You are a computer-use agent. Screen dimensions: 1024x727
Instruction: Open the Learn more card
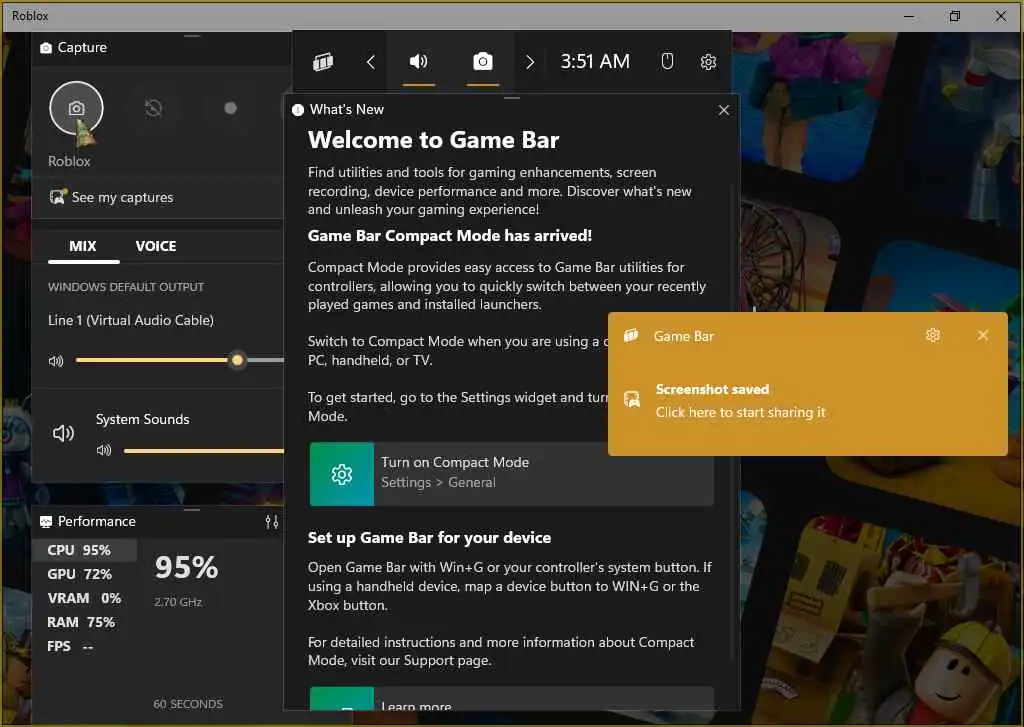click(511, 698)
